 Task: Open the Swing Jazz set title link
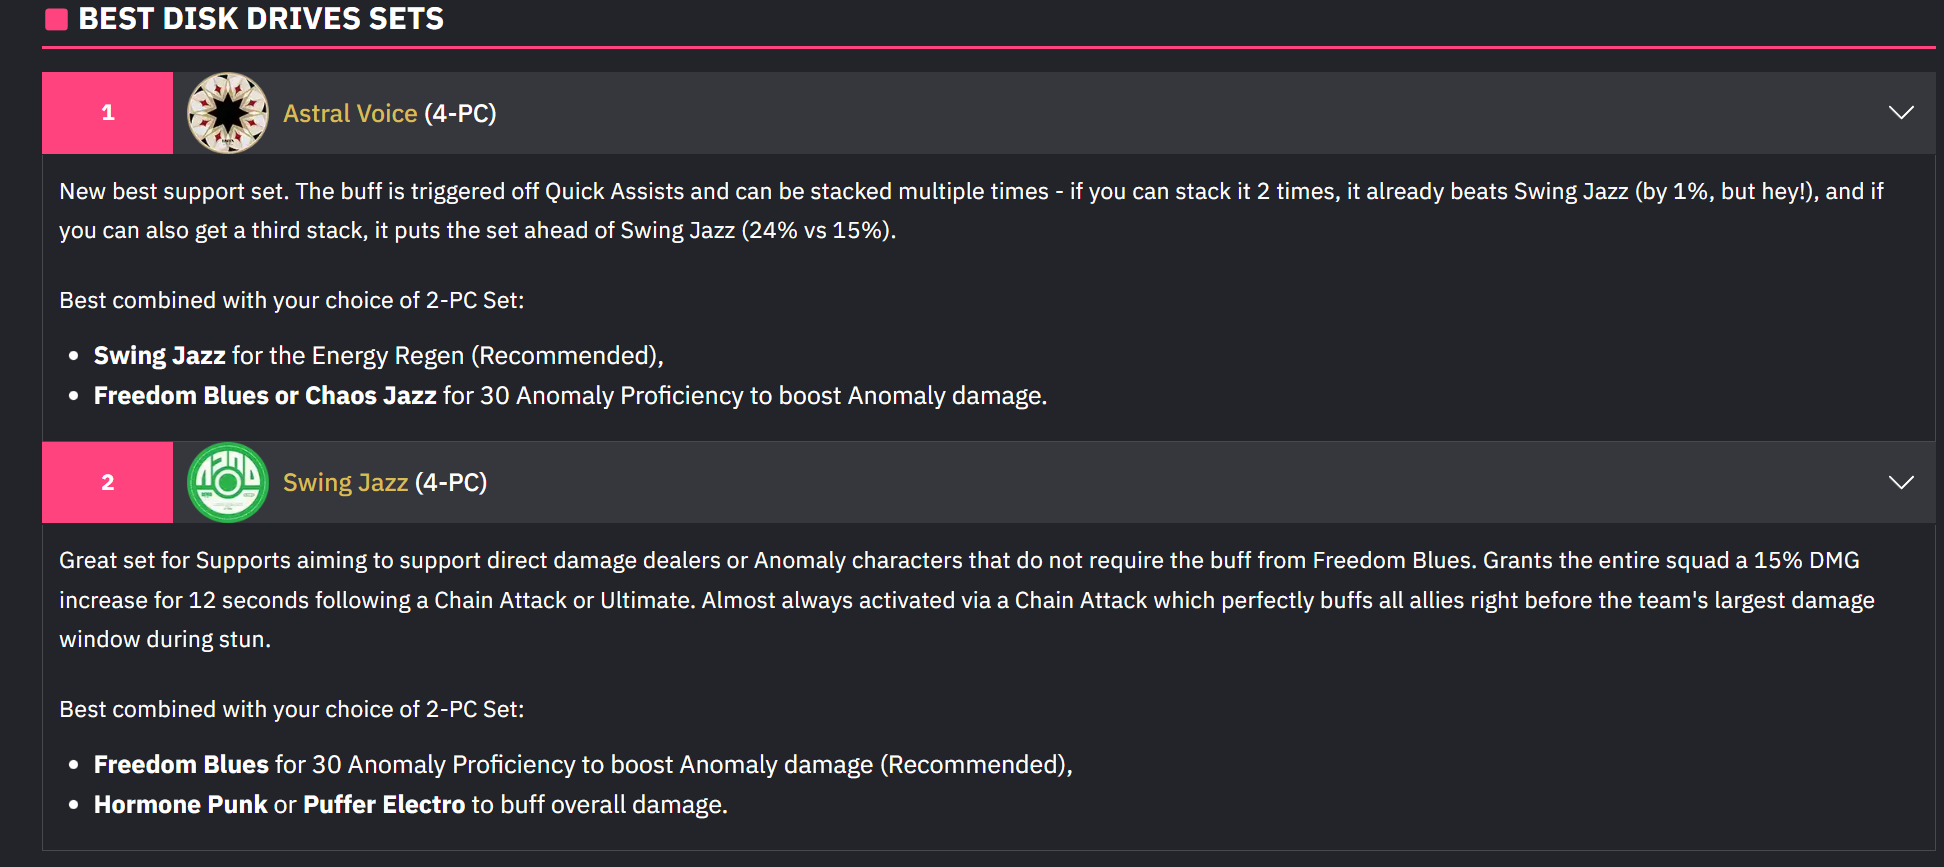[345, 482]
